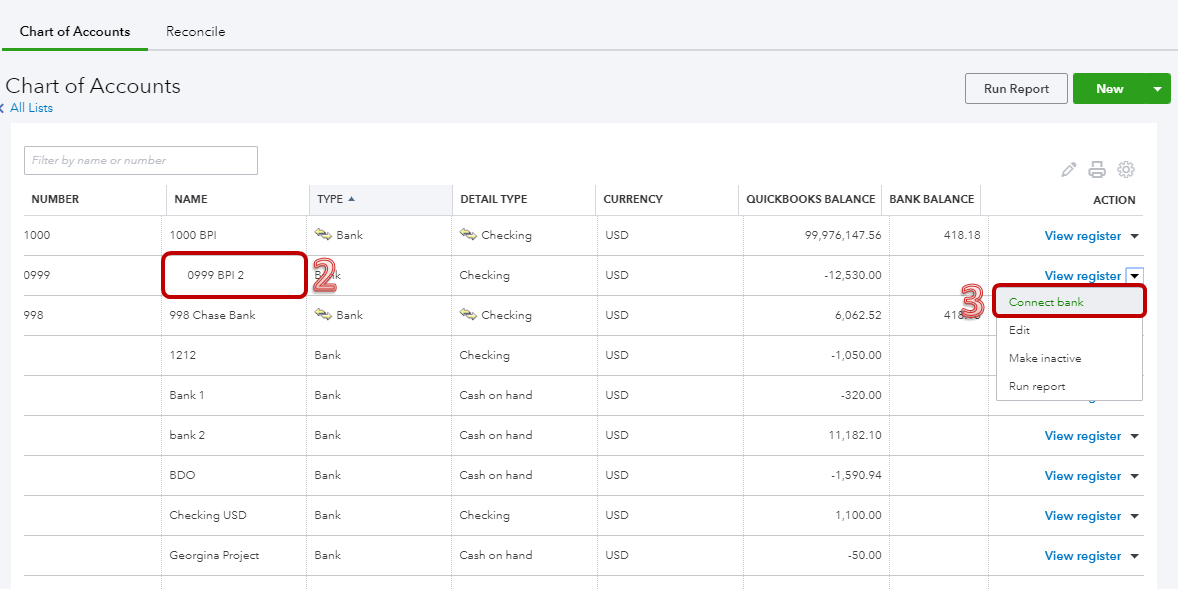Switch to the Chart of Accounts tab
The image size is (1178, 589).
[x=75, y=32]
